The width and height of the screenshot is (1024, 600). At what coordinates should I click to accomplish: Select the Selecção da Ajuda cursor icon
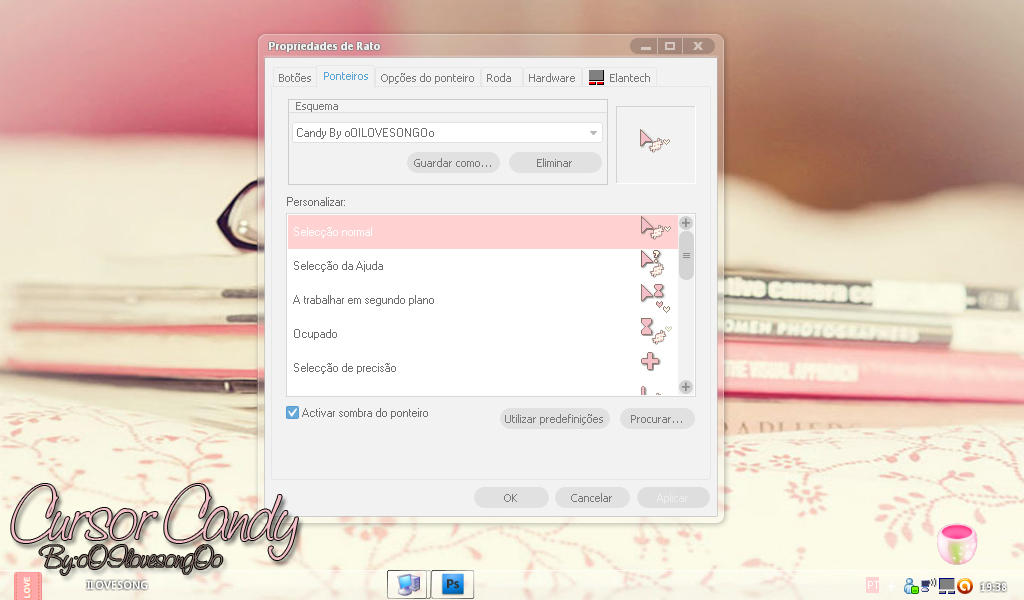pos(652,264)
